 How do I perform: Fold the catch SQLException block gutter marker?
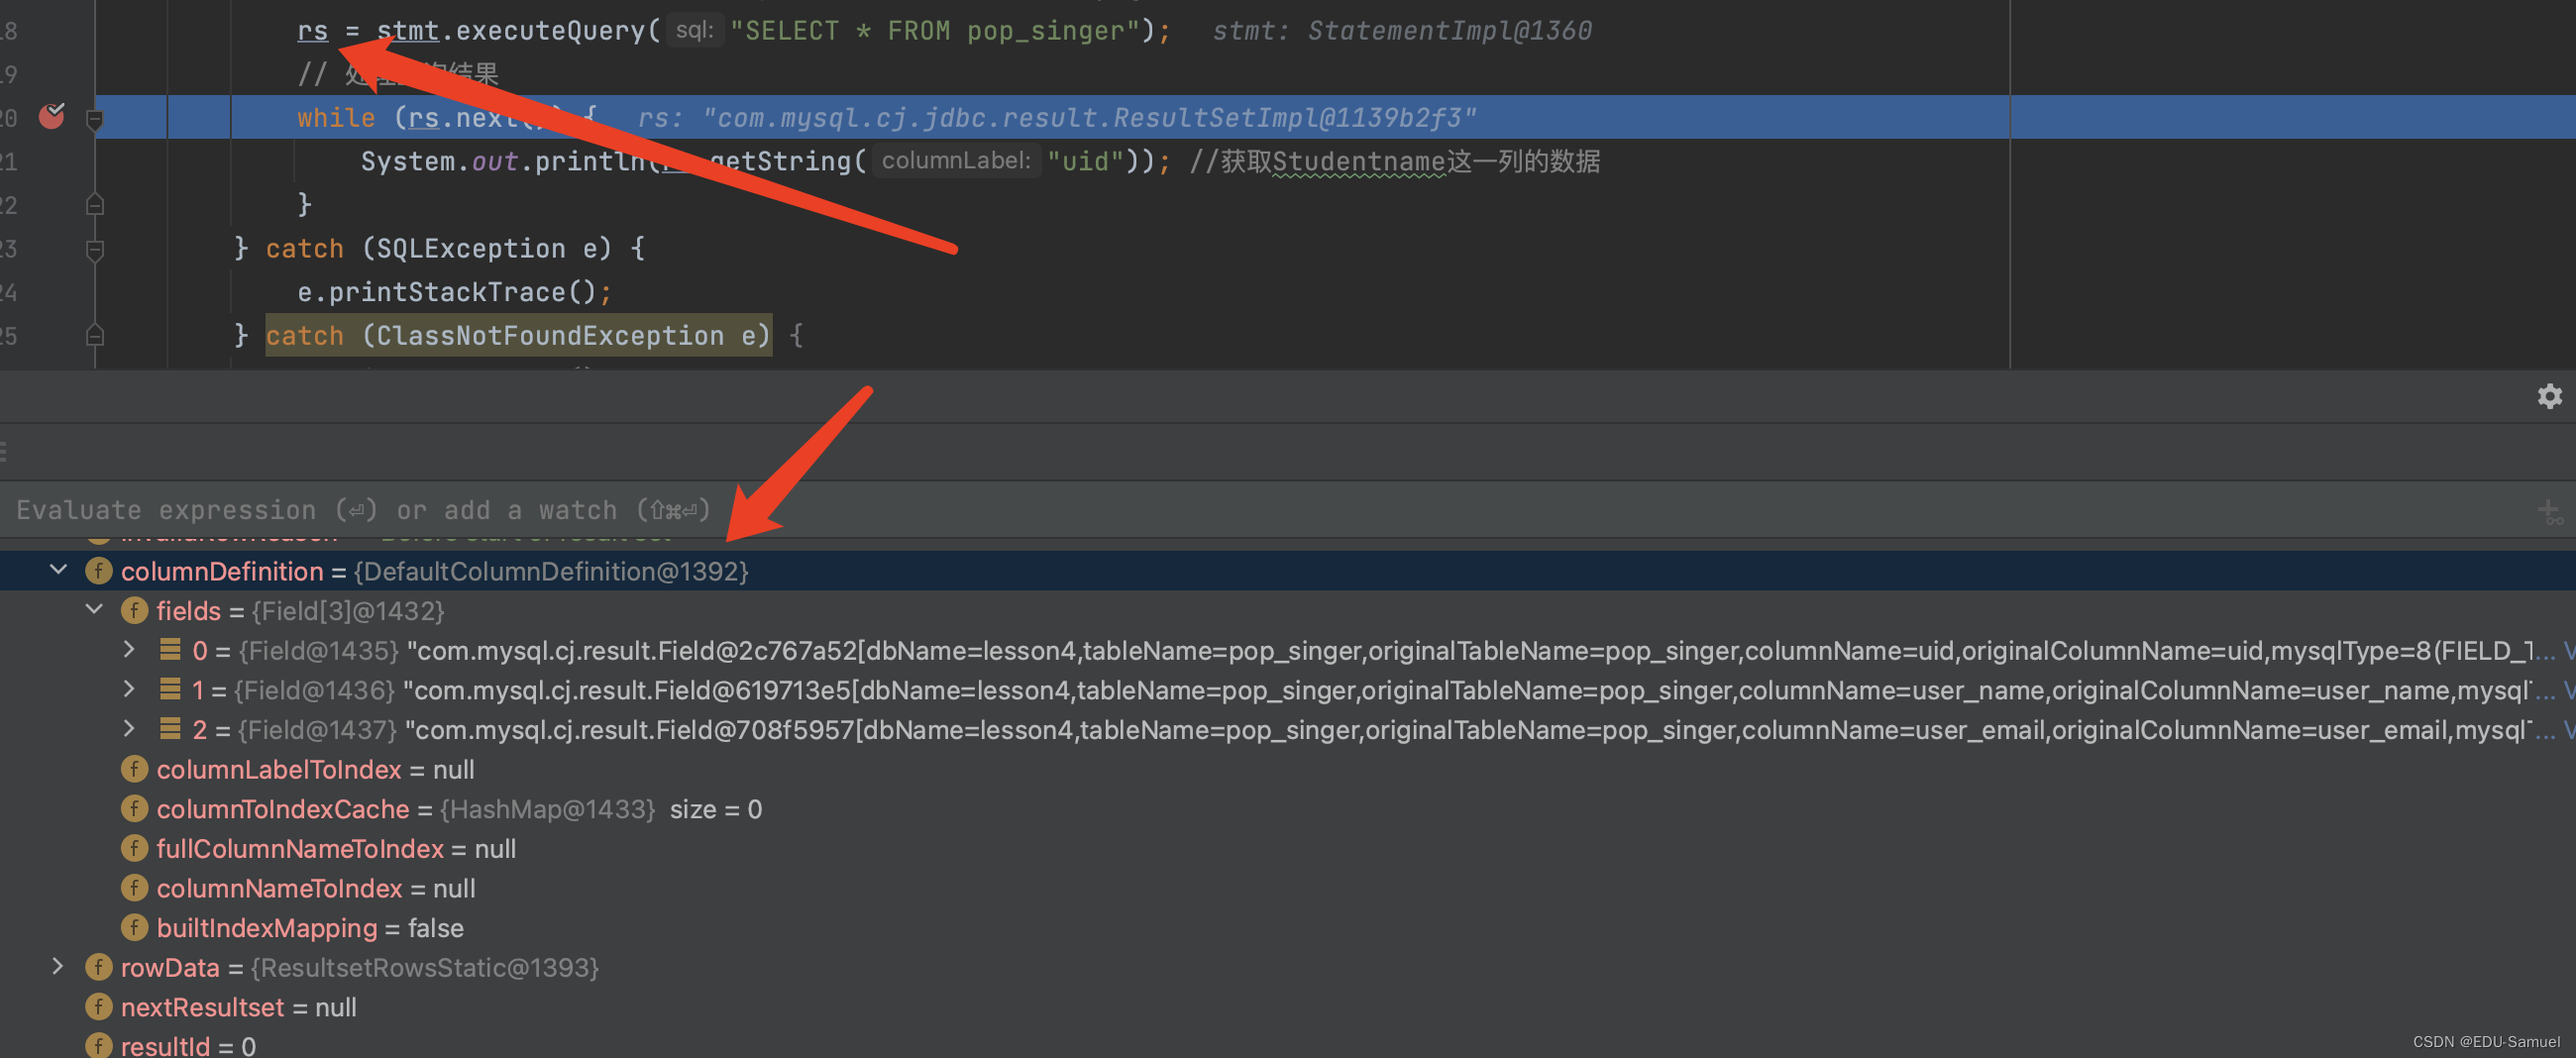click(95, 250)
